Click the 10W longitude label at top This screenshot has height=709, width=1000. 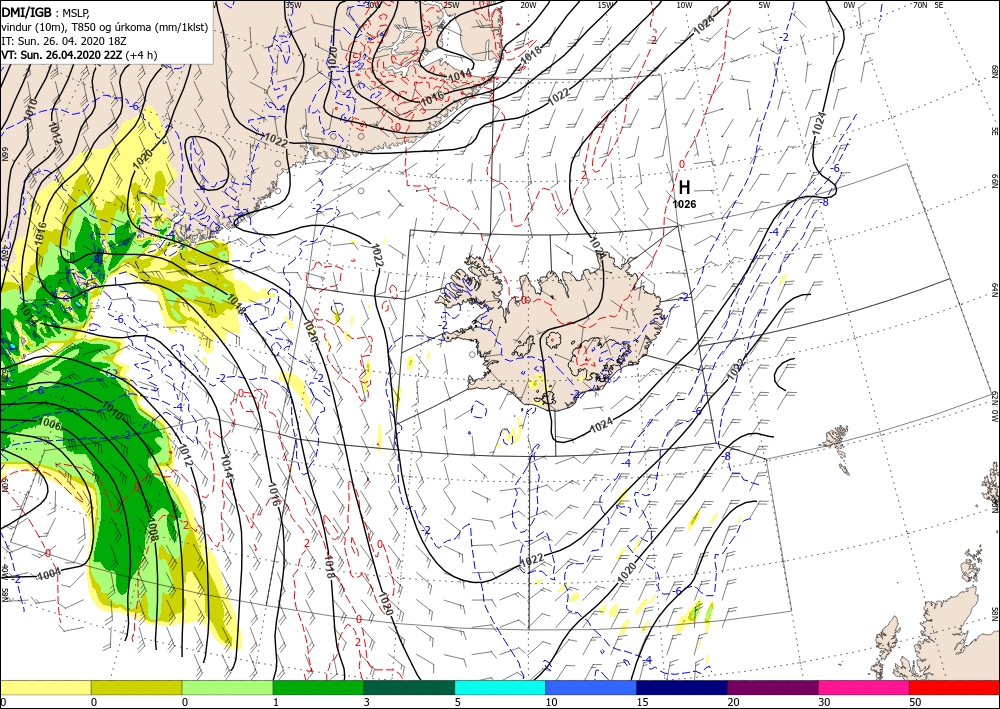point(684,5)
